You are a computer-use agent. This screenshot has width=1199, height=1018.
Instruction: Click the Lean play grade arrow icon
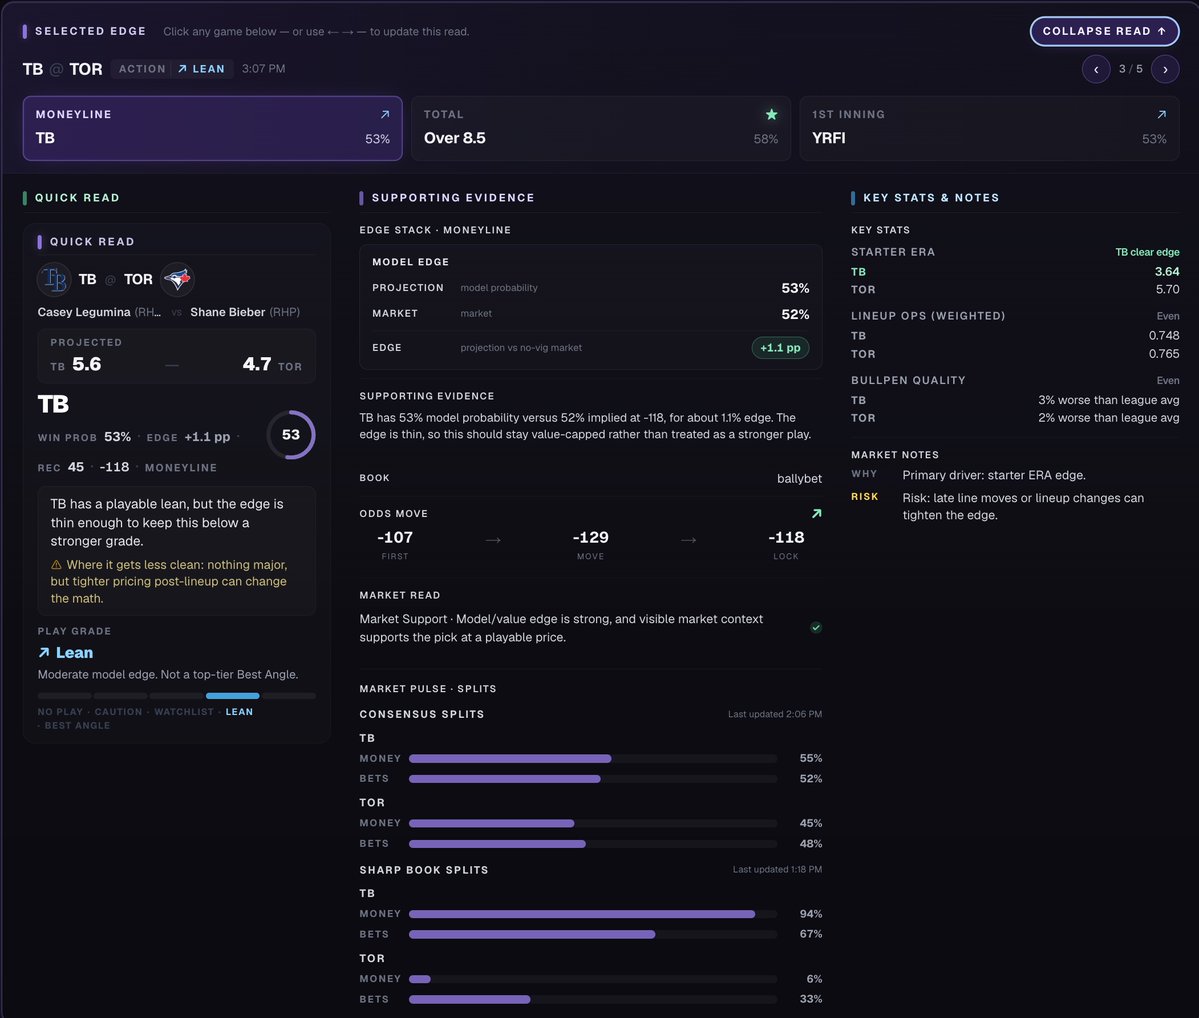44,652
